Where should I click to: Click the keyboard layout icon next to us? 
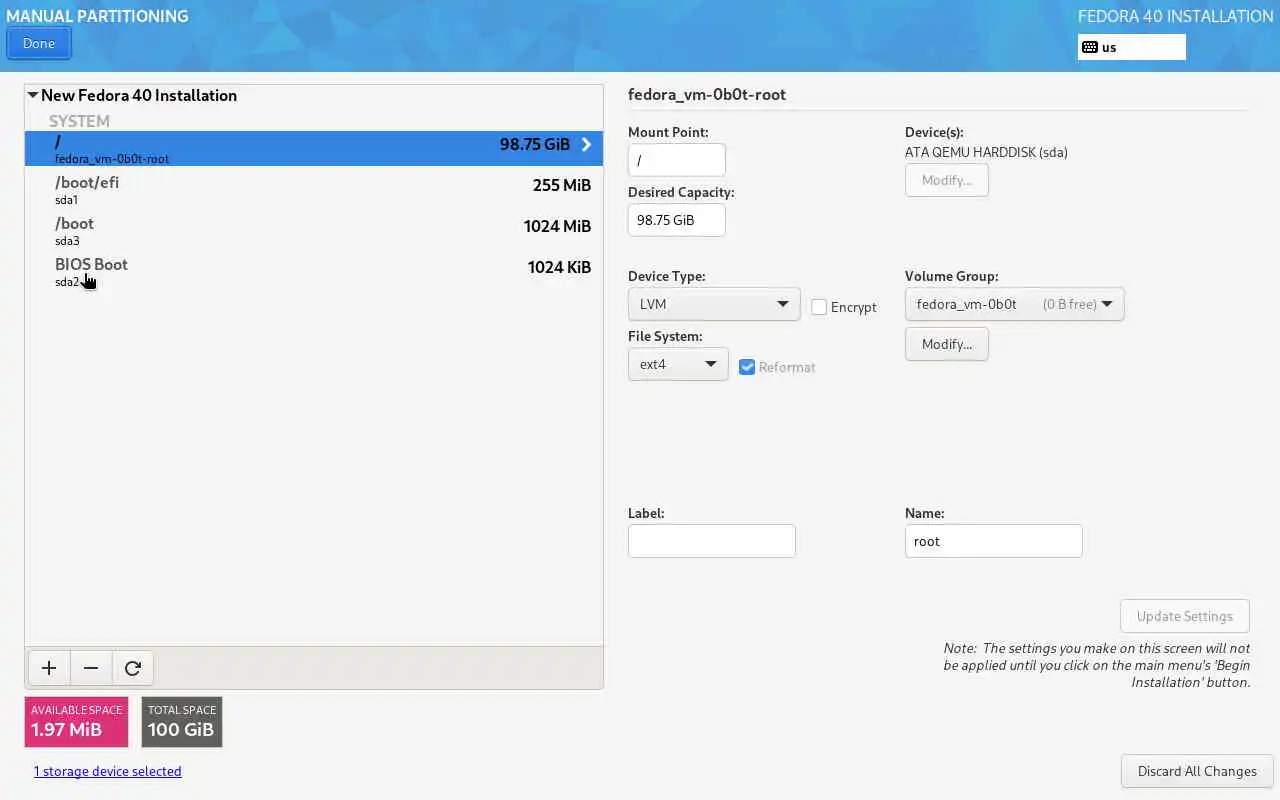coord(1090,47)
